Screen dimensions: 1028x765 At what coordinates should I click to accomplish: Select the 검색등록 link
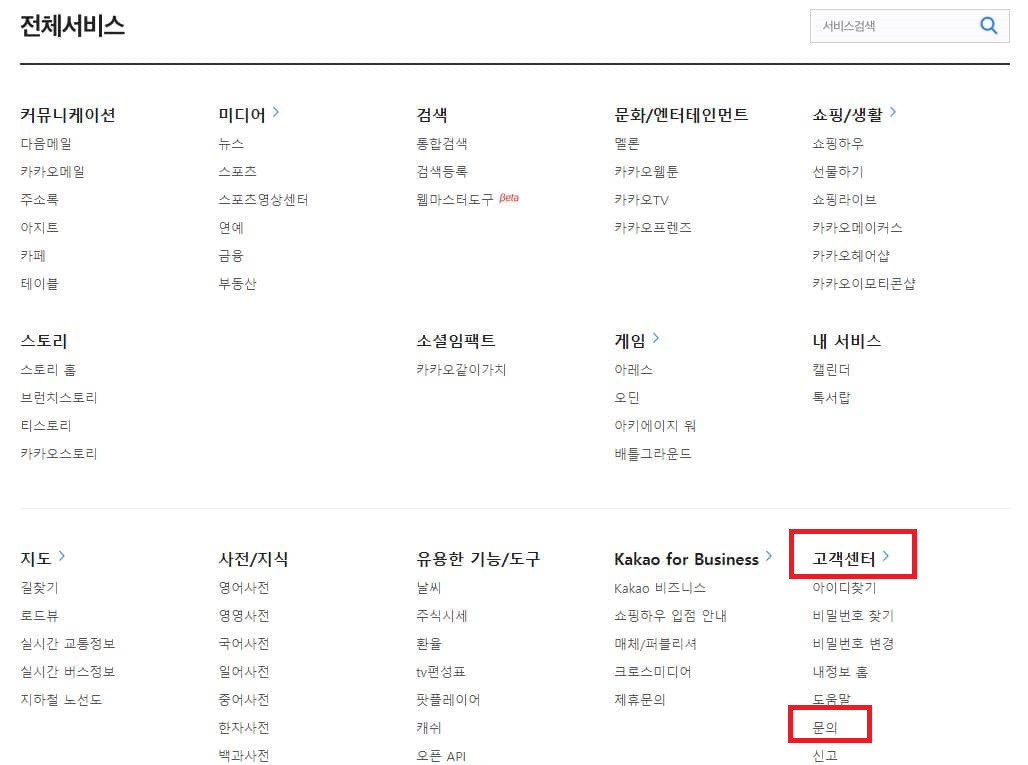tap(442, 172)
